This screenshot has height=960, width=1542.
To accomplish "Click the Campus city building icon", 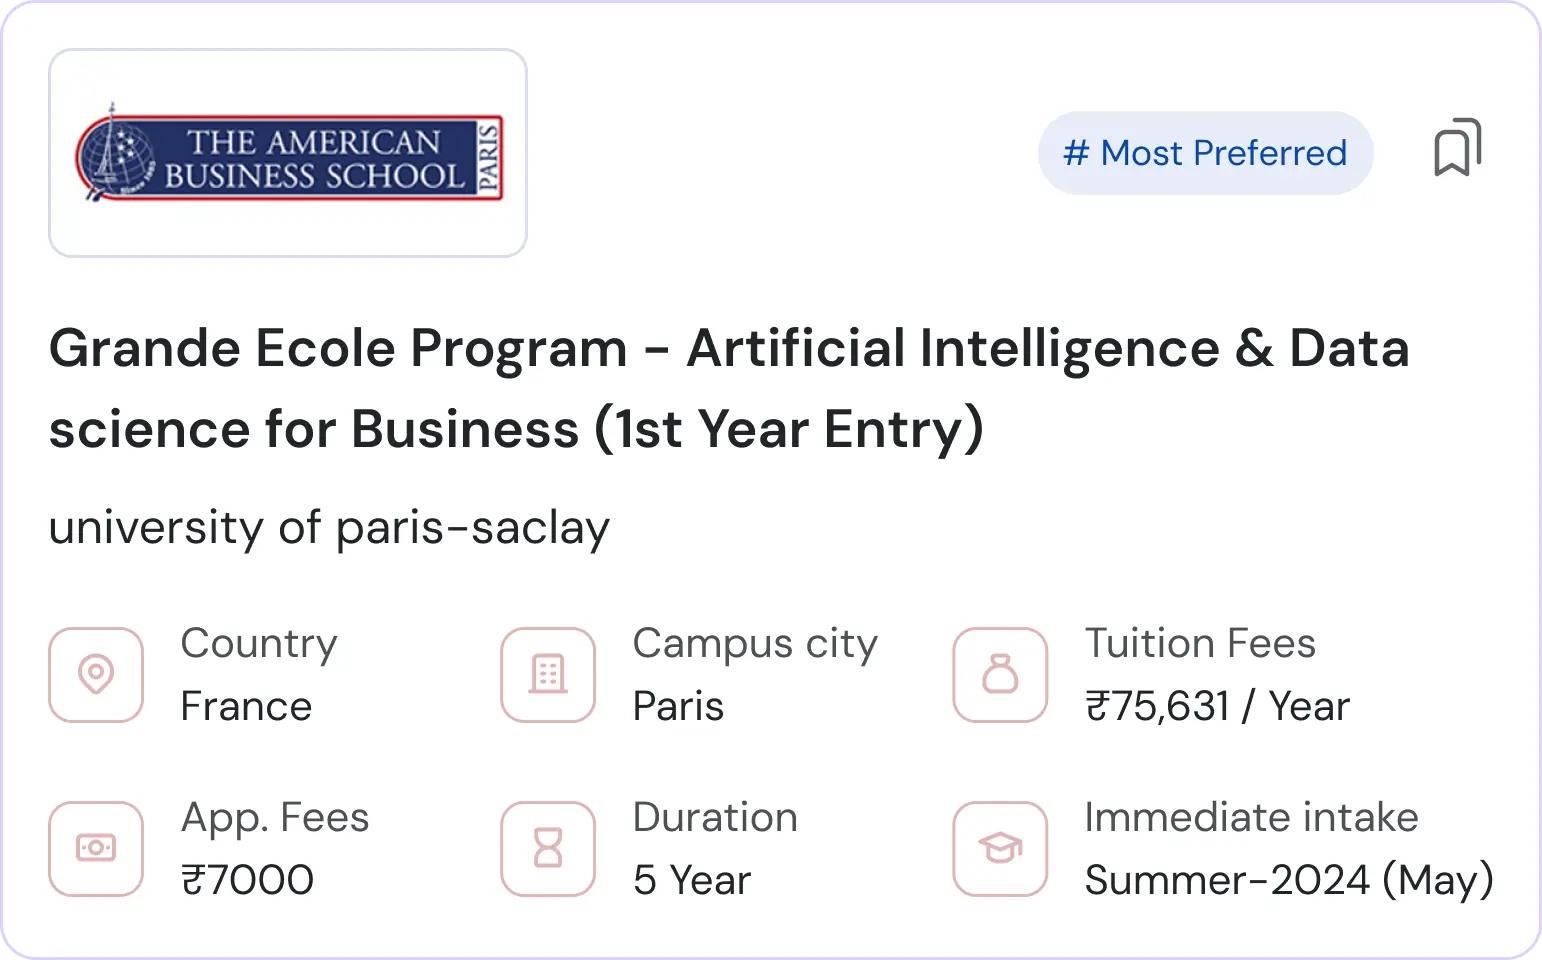I will 548,675.
